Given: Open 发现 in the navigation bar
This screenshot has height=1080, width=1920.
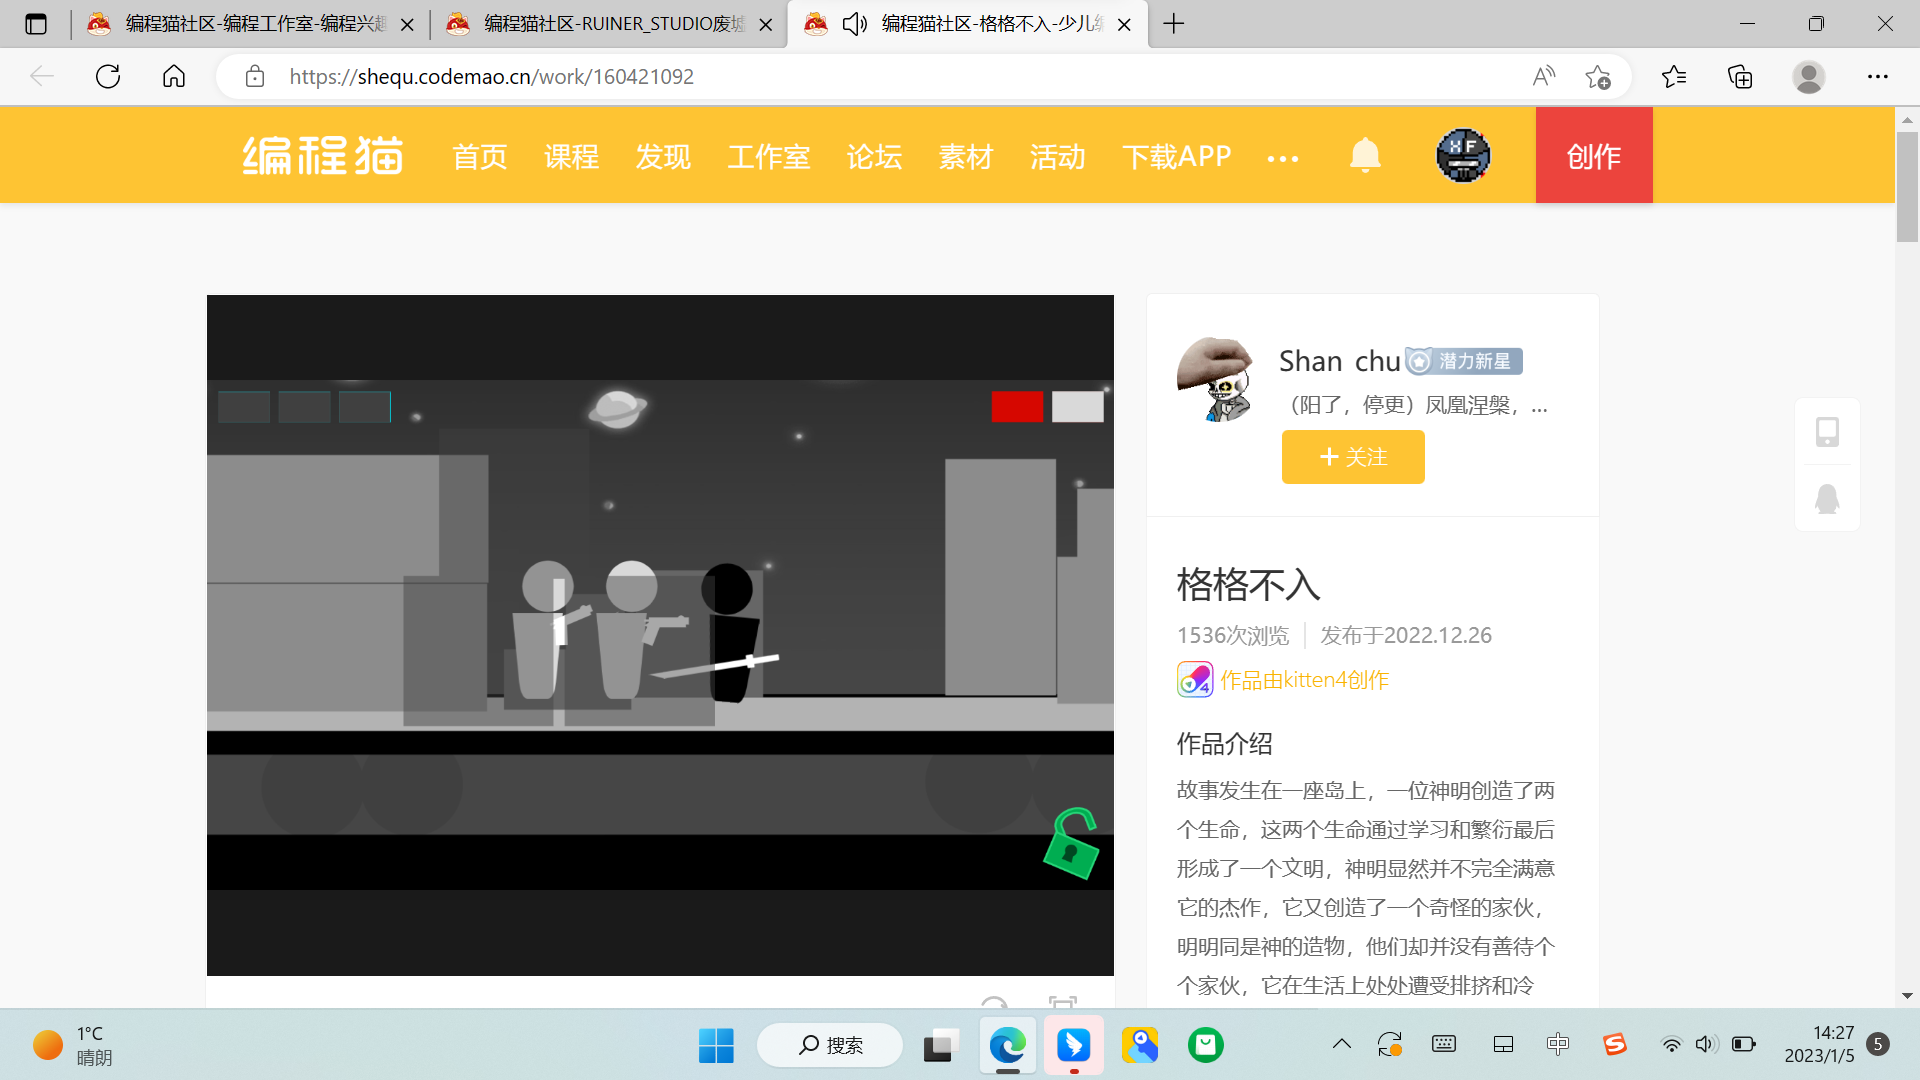Looking at the screenshot, I should coord(664,156).
